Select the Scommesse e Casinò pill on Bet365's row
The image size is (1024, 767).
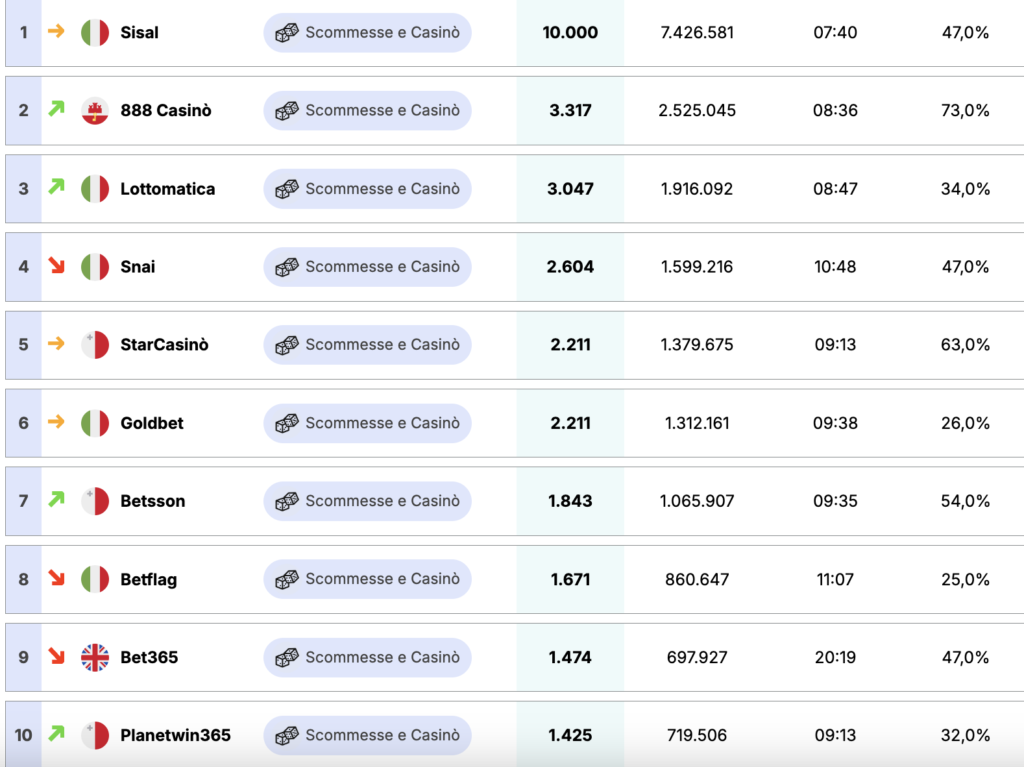click(x=367, y=657)
